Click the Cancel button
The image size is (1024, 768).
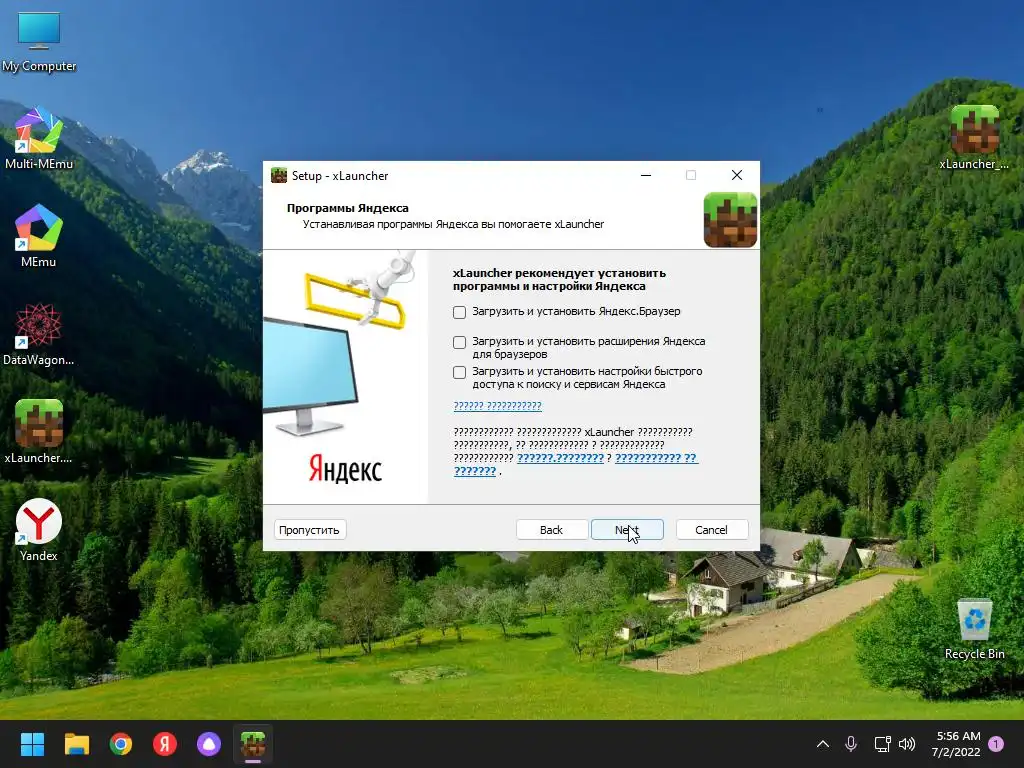[x=711, y=530]
